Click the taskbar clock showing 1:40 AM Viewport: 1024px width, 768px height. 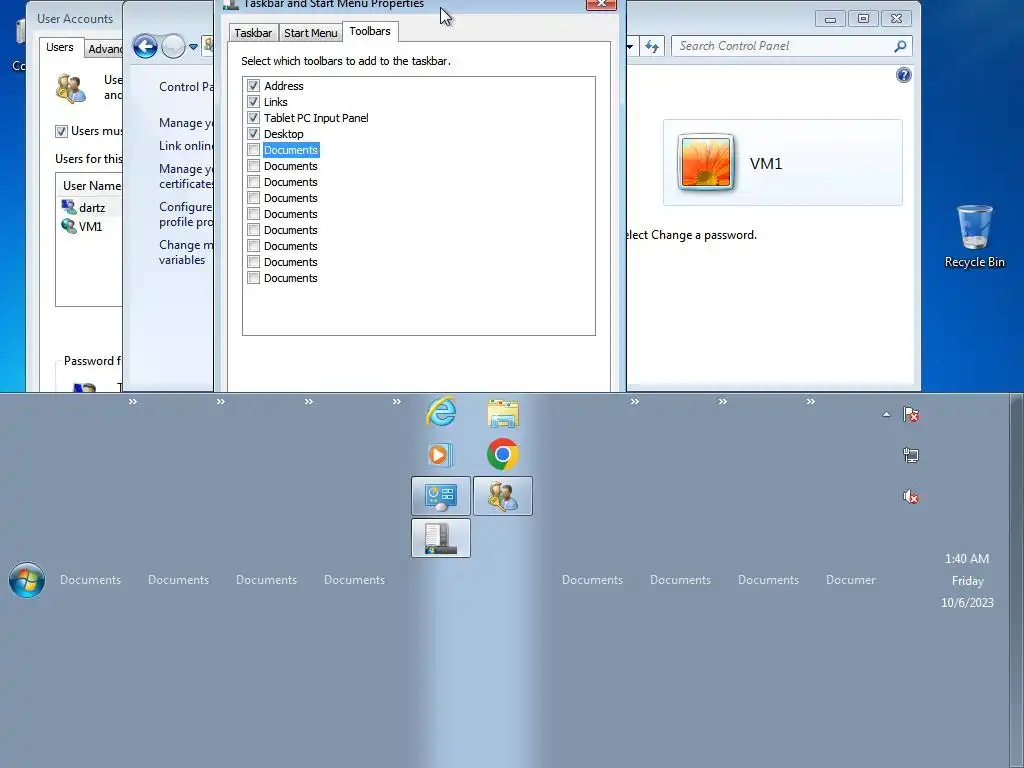click(x=967, y=580)
